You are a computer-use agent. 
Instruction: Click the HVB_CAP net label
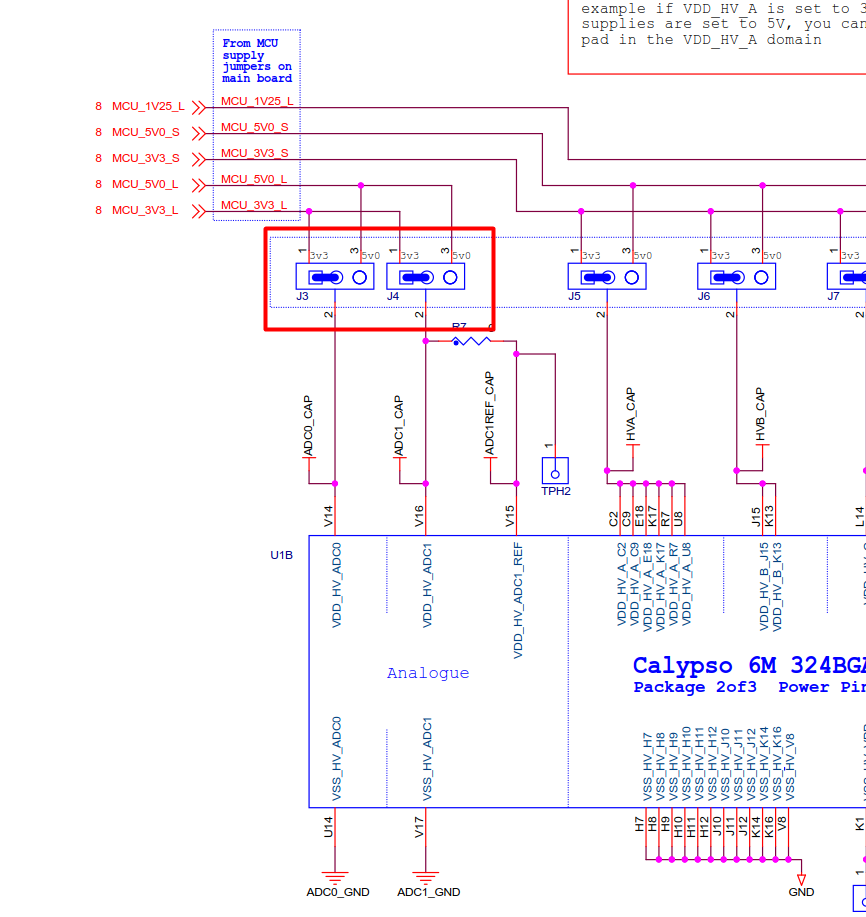760,414
